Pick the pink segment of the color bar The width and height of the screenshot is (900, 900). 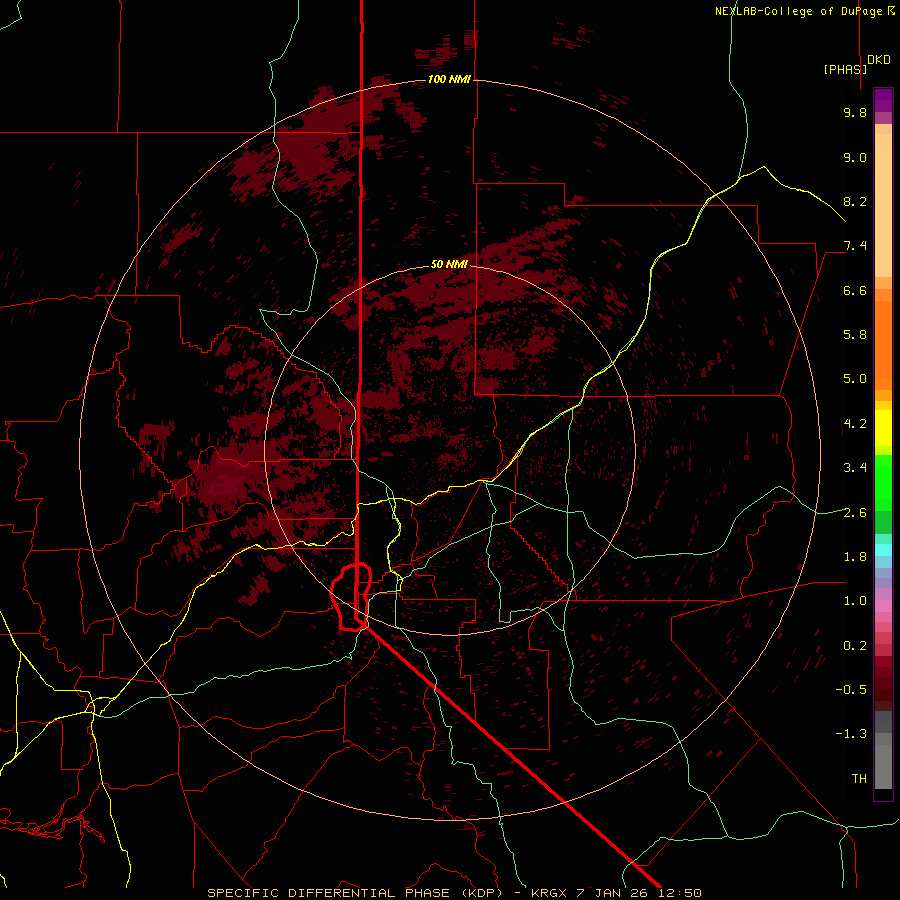pyautogui.click(x=883, y=606)
